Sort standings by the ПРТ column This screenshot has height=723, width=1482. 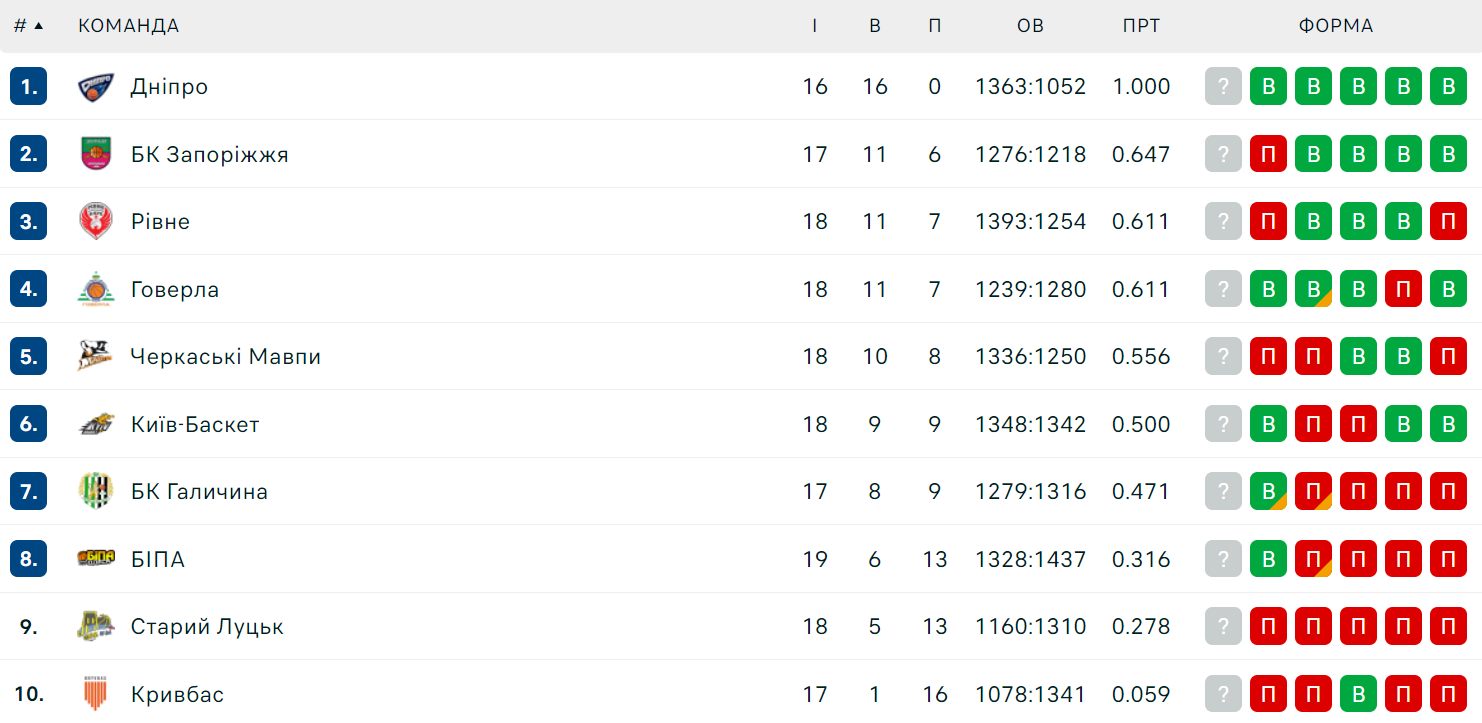coord(1141,26)
